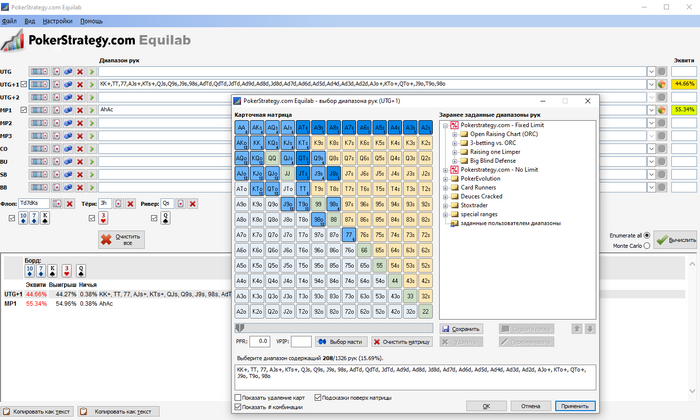Click the range percentage slider below the matrix
Image resolution: width=700 pixels, height=420 pixels.
(x=334, y=328)
